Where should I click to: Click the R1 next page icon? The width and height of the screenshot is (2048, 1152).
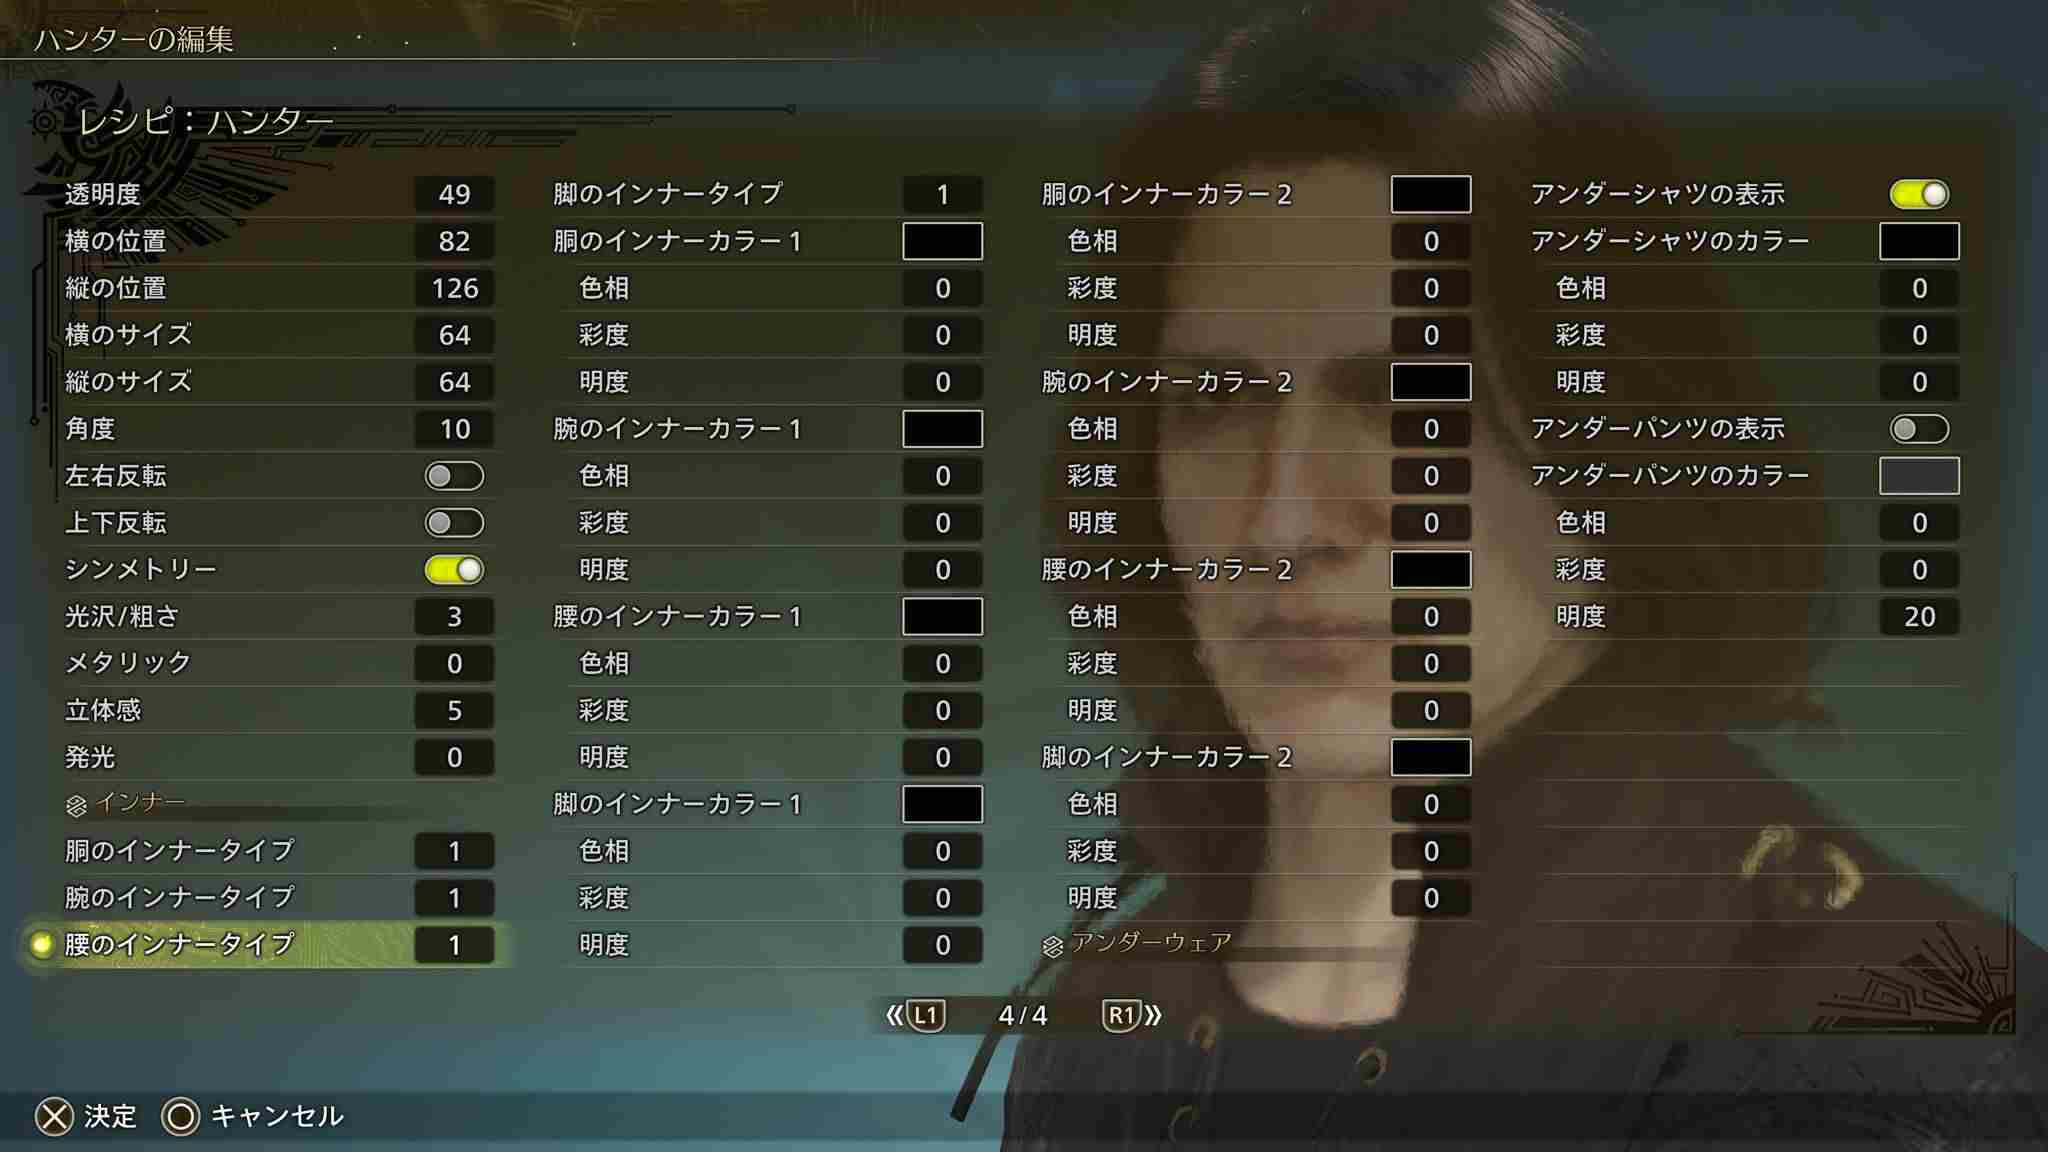(x=1121, y=1016)
